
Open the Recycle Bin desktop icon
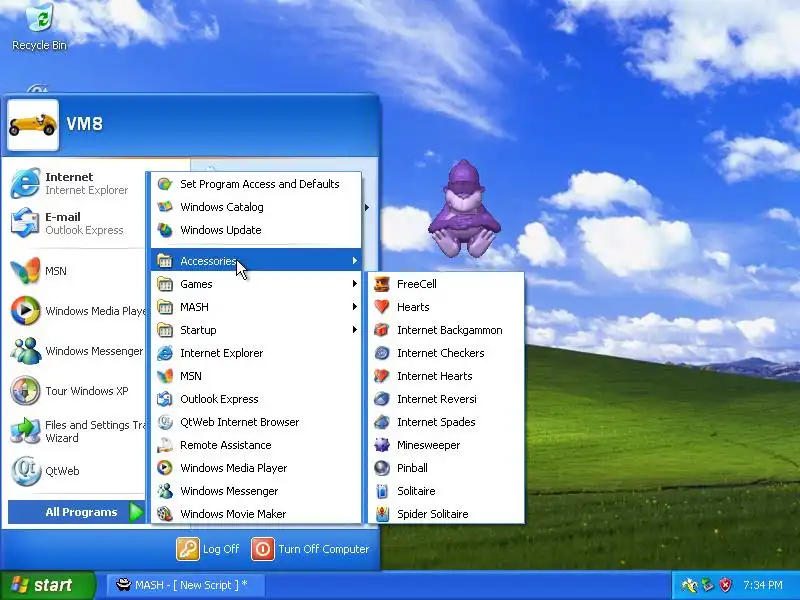point(39,27)
